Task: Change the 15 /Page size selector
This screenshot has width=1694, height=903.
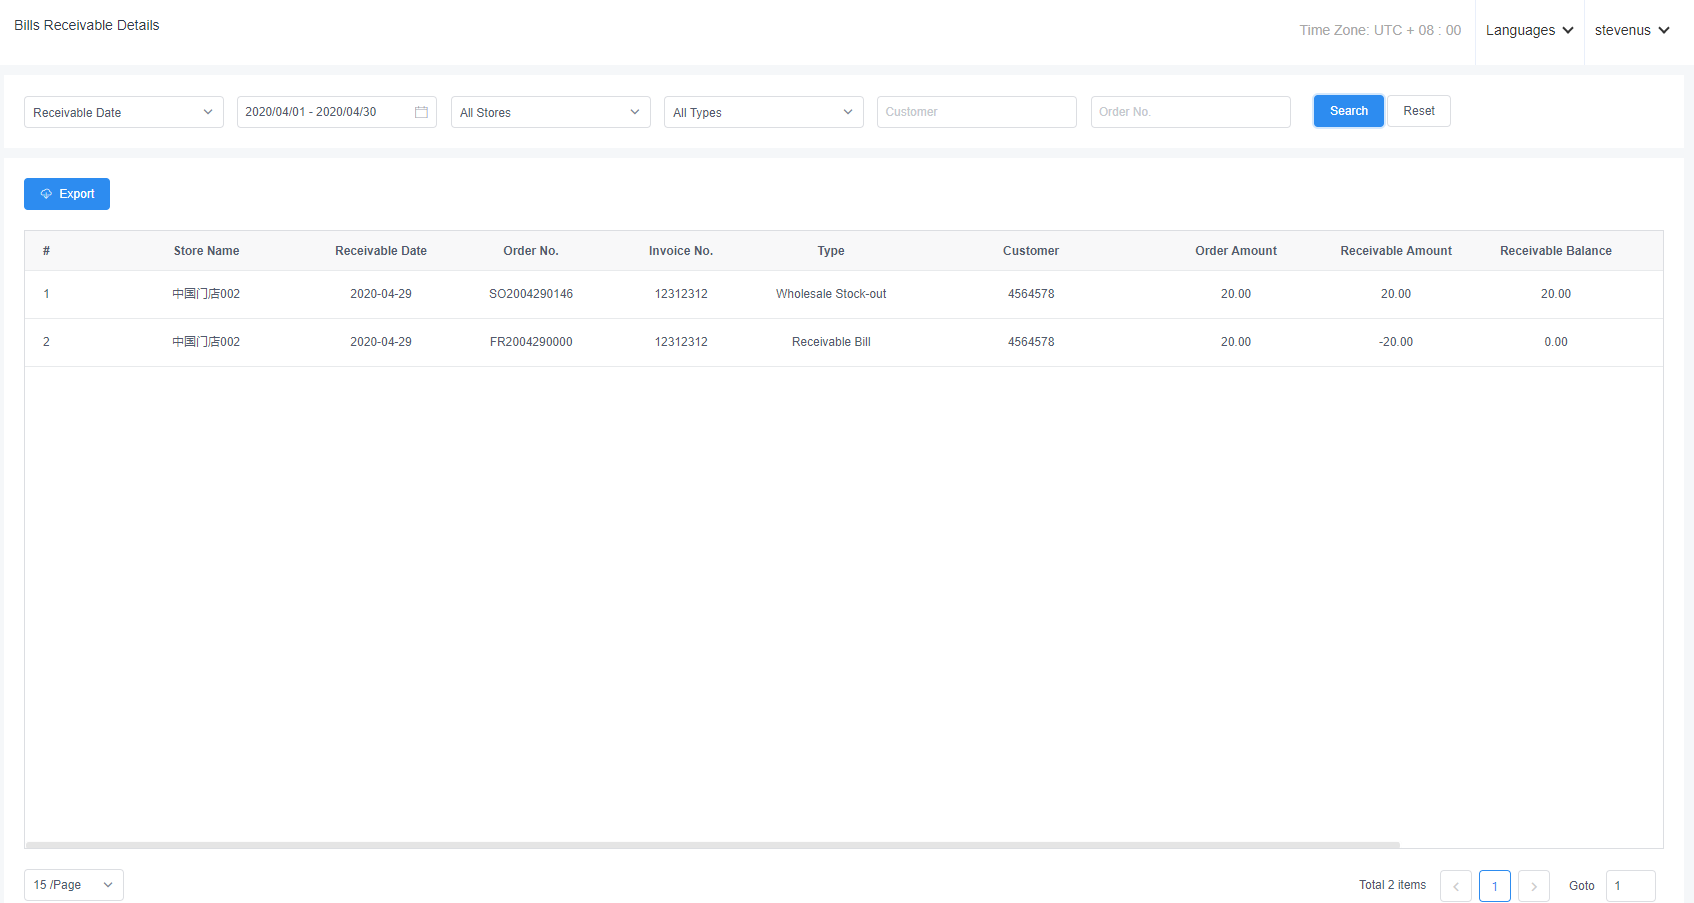Action: click(x=73, y=885)
